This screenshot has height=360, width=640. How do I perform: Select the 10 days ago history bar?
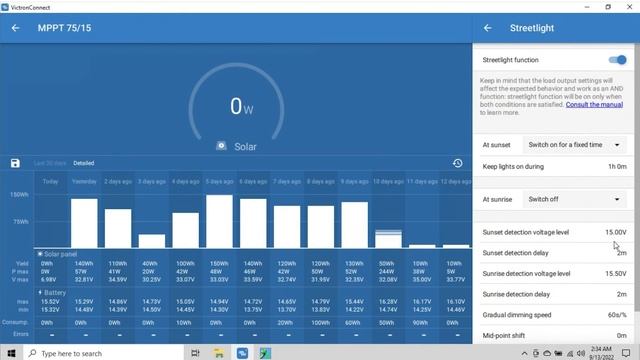(x=389, y=239)
